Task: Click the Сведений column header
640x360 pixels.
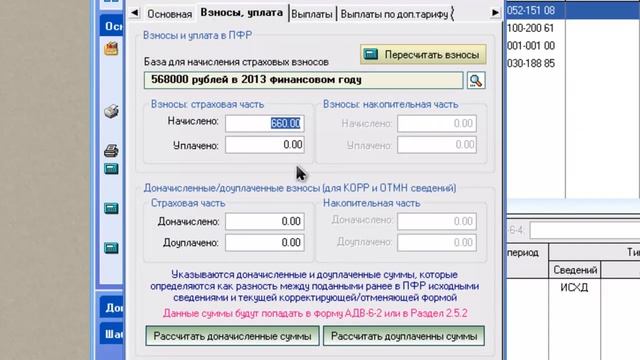Action: point(575,270)
